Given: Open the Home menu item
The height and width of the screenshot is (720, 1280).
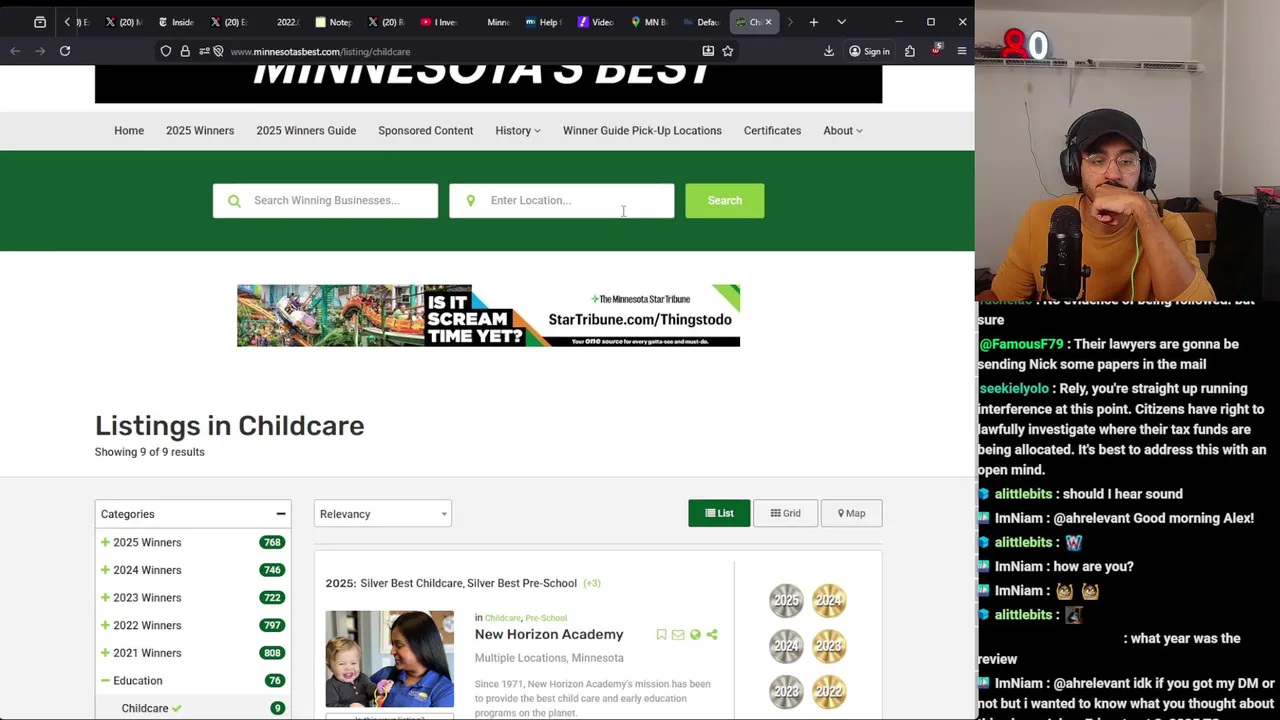Looking at the screenshot, I should tap(129, 131).
